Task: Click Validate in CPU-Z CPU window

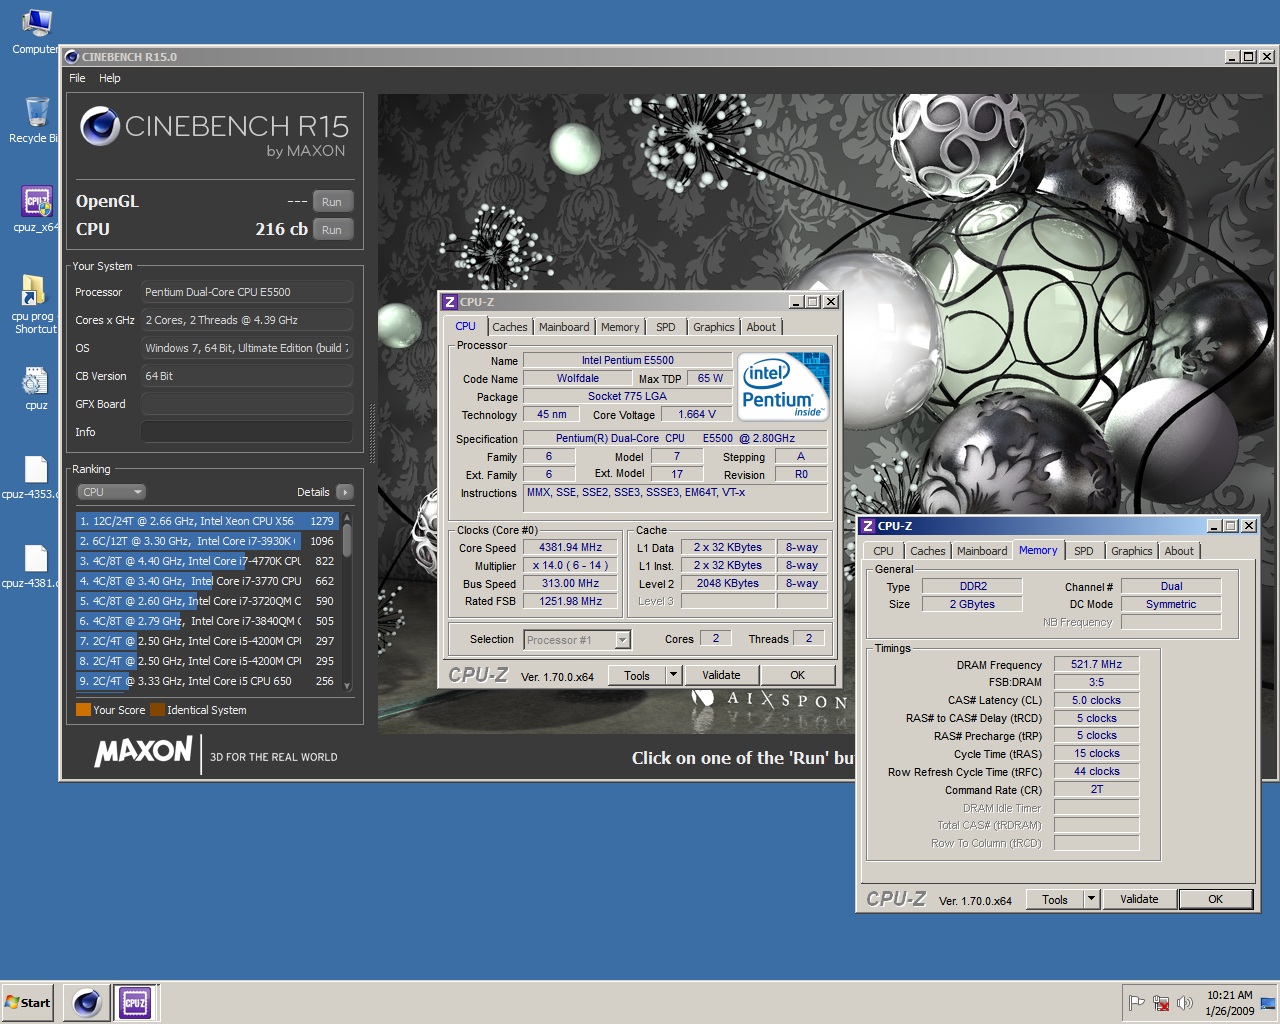Action: click(x=721, y=676)
